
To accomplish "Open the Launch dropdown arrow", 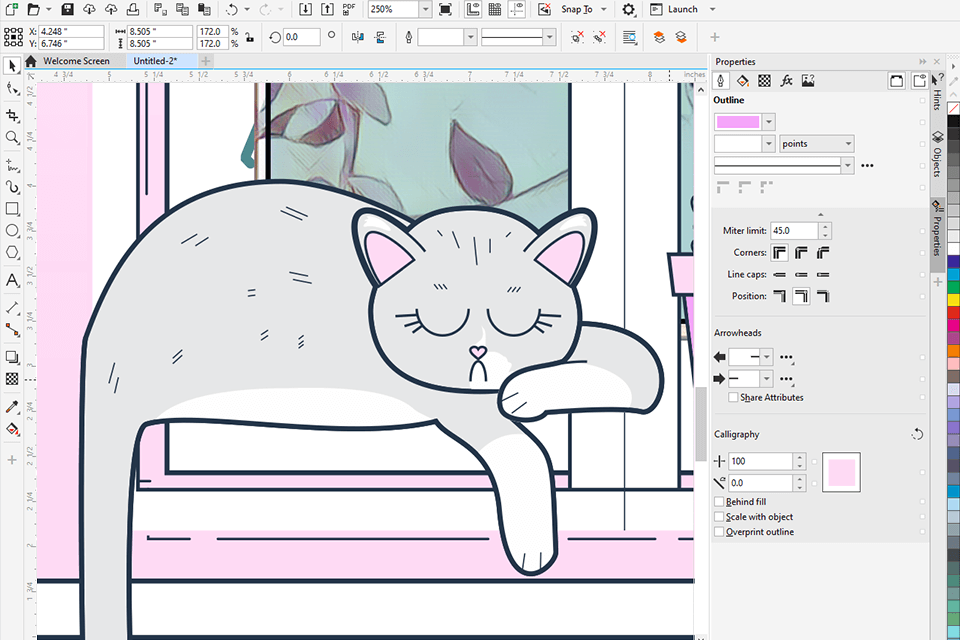I will [x=712, y=9].
